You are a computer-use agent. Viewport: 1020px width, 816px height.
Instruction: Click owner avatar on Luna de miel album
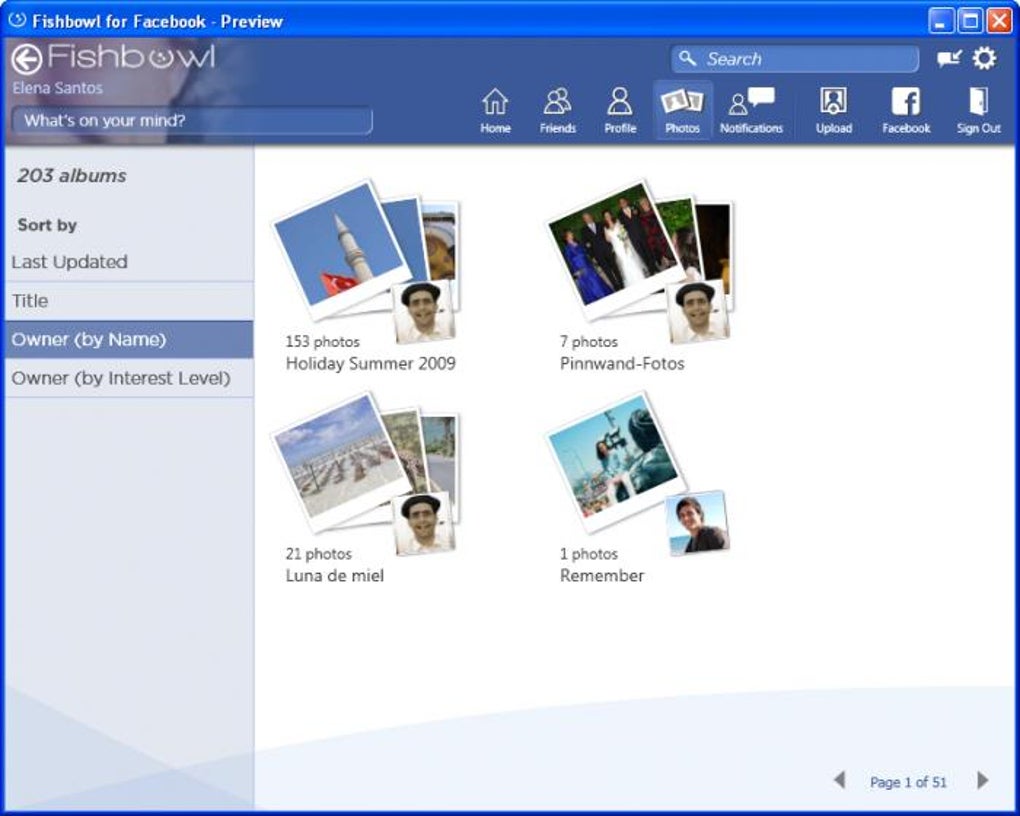pyautogui.click(x=424, y=524)
